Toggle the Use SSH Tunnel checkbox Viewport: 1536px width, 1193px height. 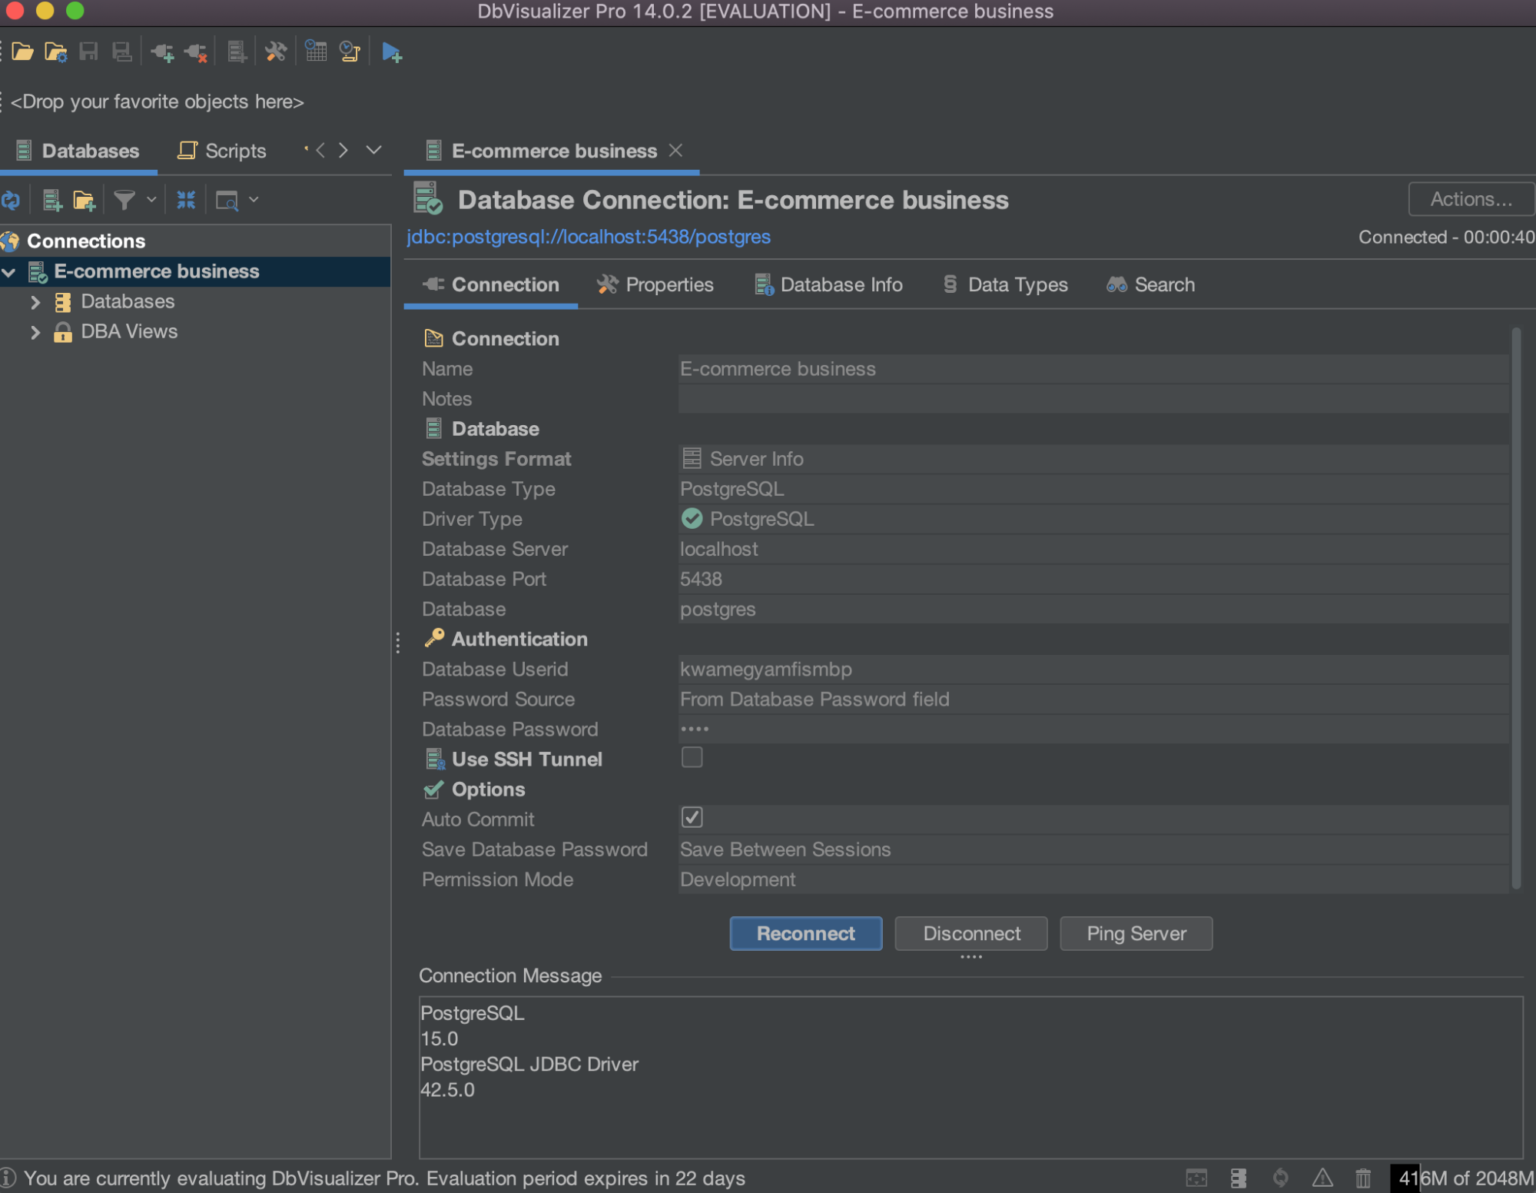coord(691,757)
